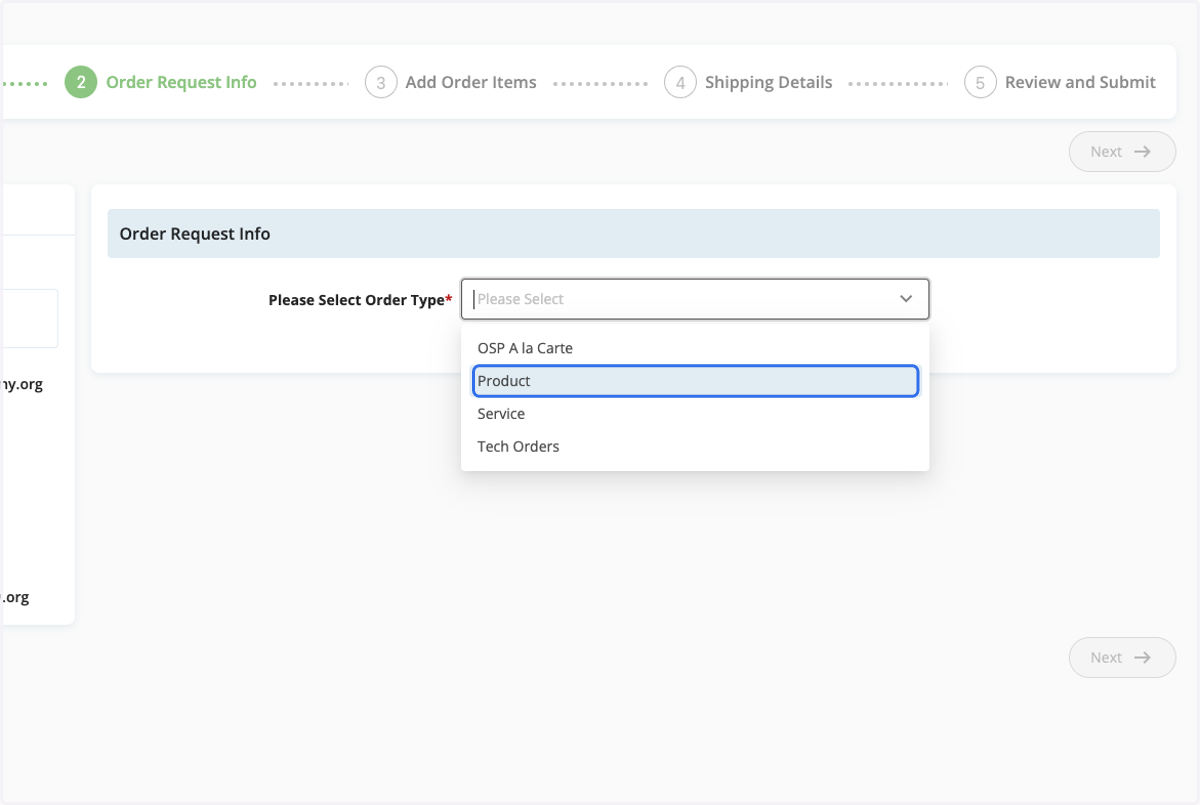Viewport: 1200px width, 805px height.
Task: Click the Please Select Order Type label
Action: (x=360, y=300)
